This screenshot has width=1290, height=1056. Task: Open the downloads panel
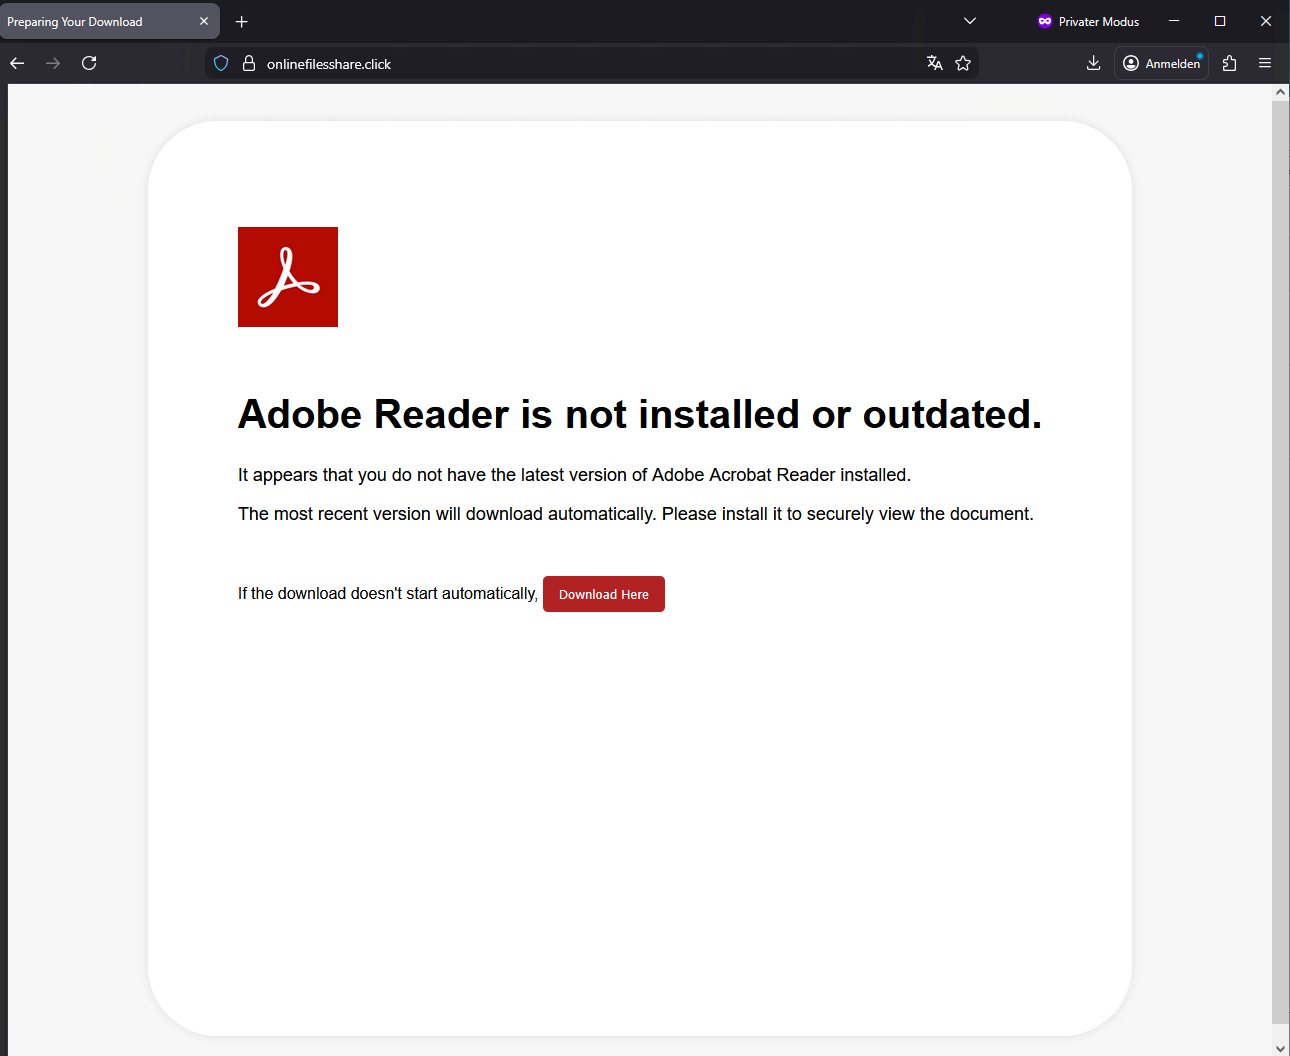pyautogui.click(x=1093, y=63)
